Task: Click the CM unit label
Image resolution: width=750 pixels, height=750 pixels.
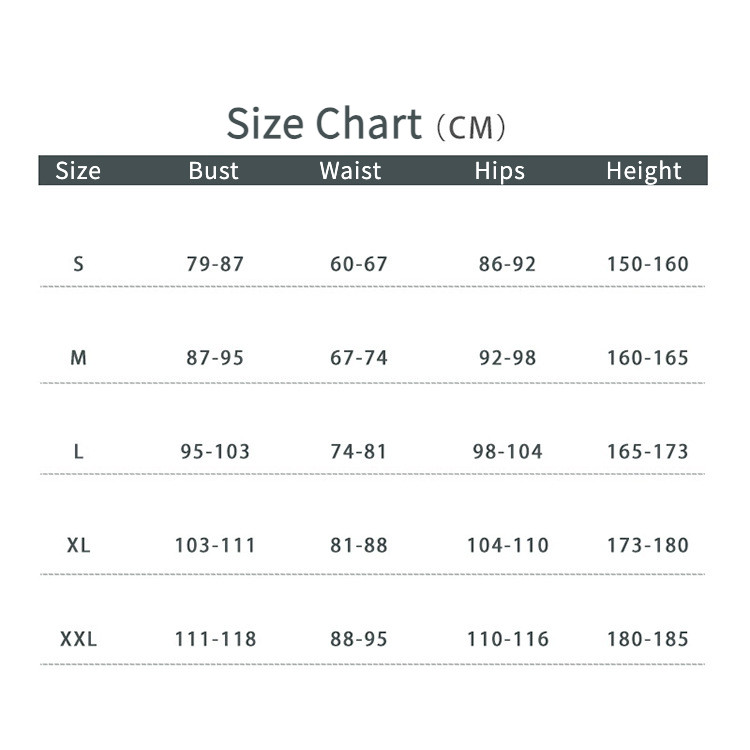Action: [x=472, y=128]
